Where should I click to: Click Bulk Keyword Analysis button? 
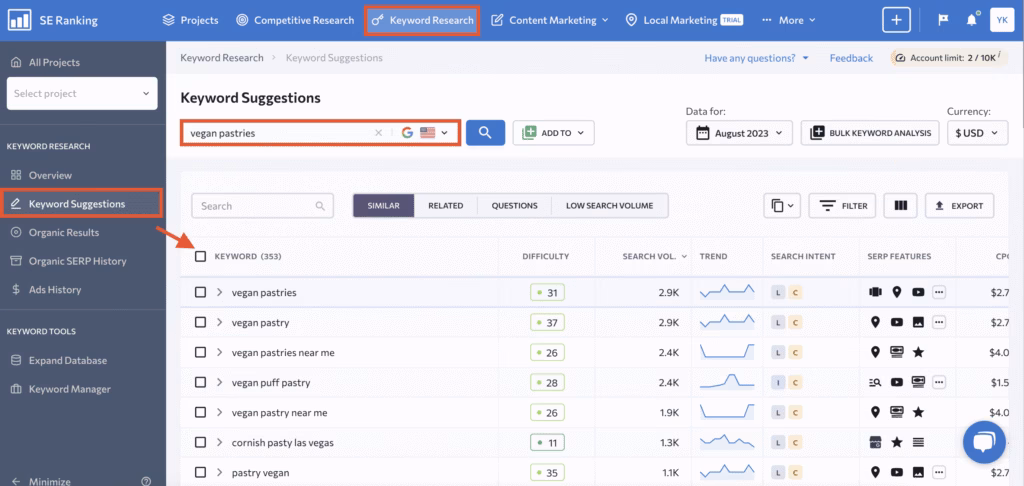(x=870, y=132)
